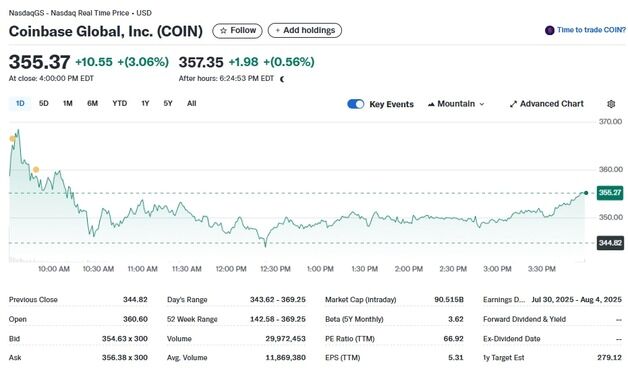
Task: Click the mountain chart type icon
Action: pyautogui.click(x=431, y=104)
